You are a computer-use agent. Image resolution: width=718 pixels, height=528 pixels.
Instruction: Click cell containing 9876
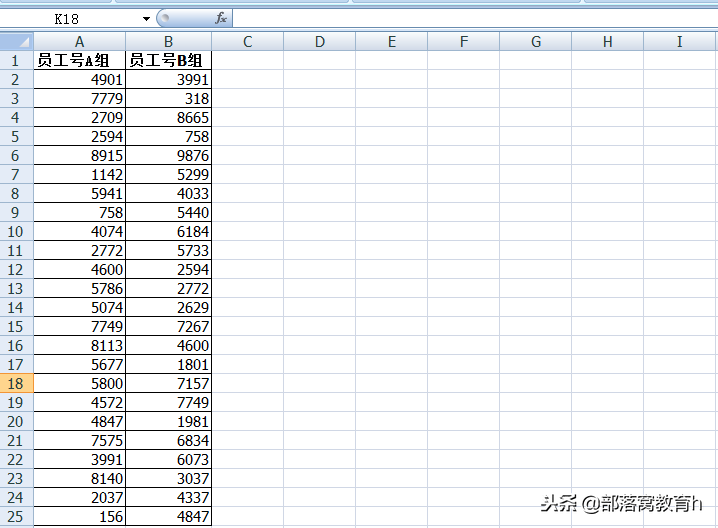click(169, 156)
